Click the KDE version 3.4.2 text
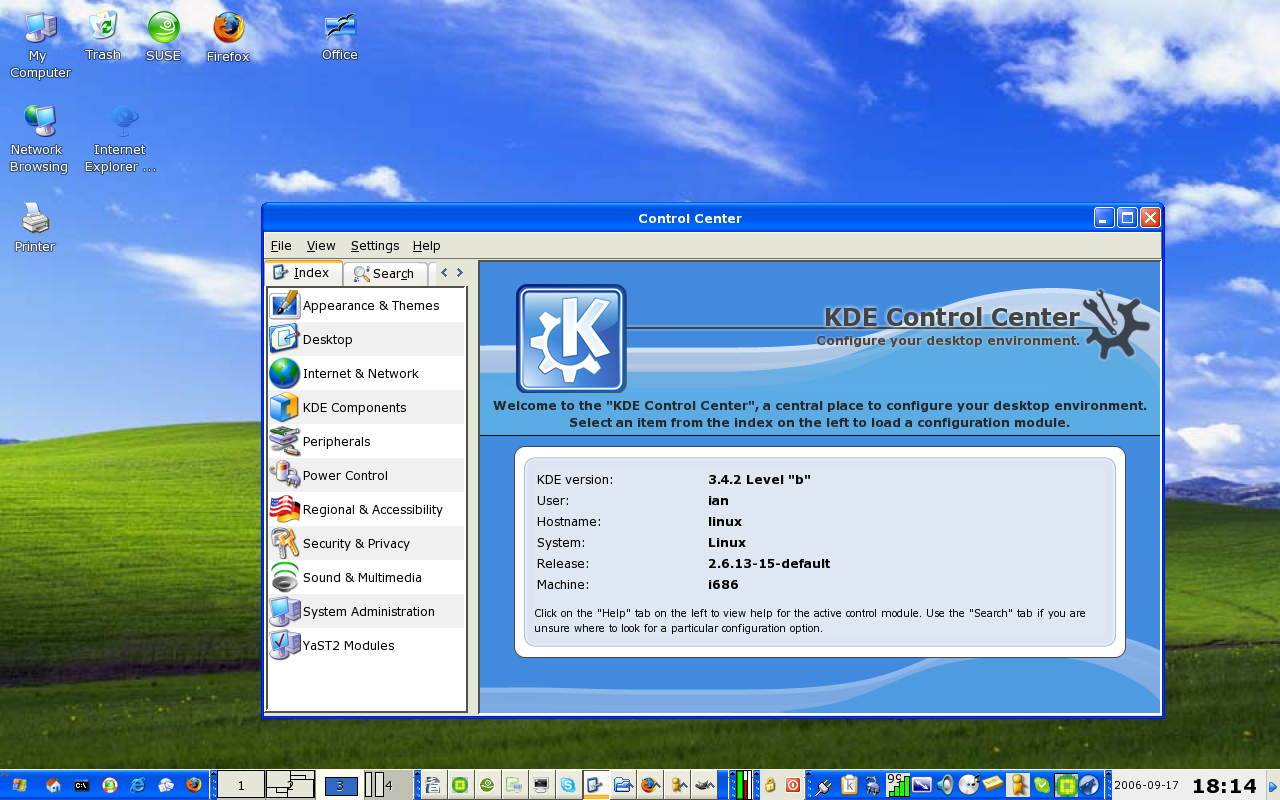This screenshot has height=800, width=1280. pos(759,479)
